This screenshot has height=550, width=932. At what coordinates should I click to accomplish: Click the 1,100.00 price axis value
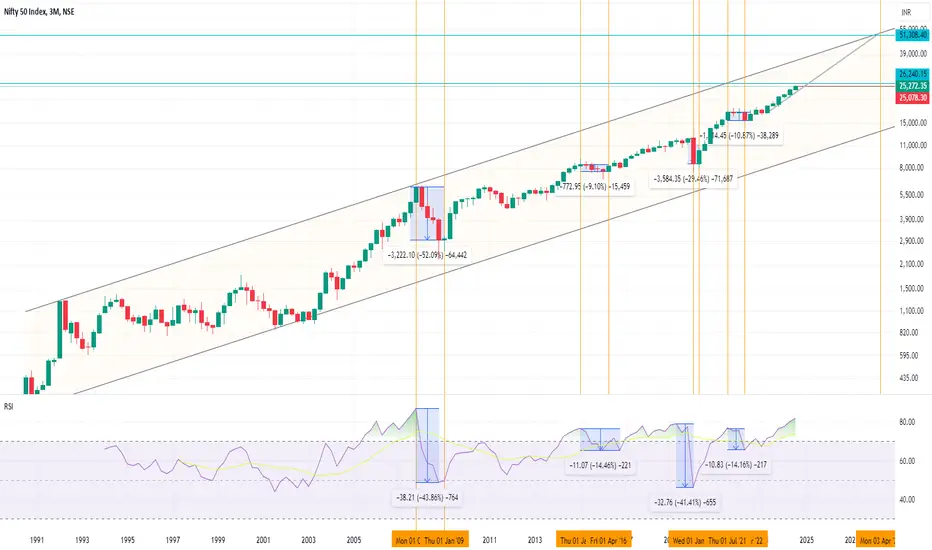pos(911,311)
